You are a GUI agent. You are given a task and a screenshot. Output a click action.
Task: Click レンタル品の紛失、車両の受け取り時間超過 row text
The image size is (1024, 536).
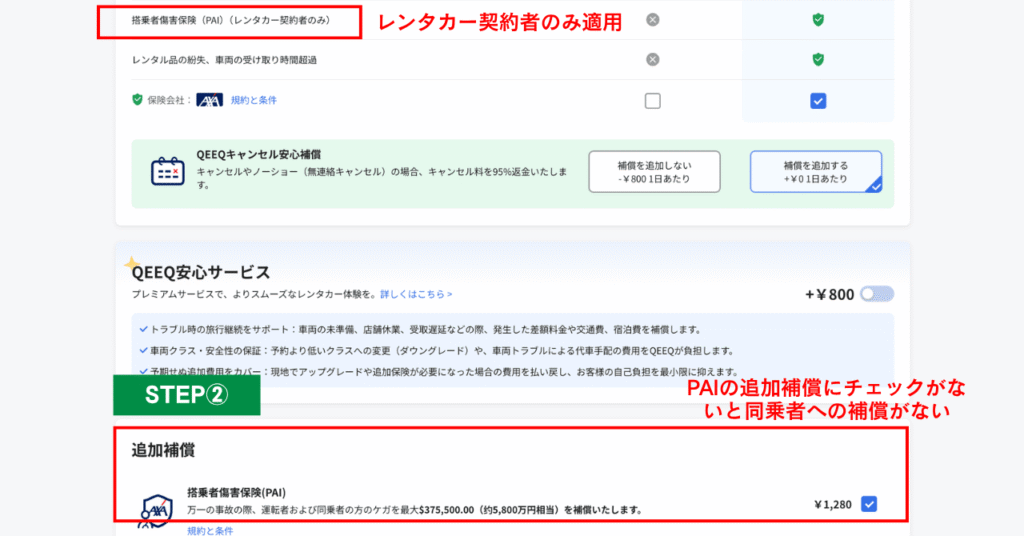pos(224,60)
